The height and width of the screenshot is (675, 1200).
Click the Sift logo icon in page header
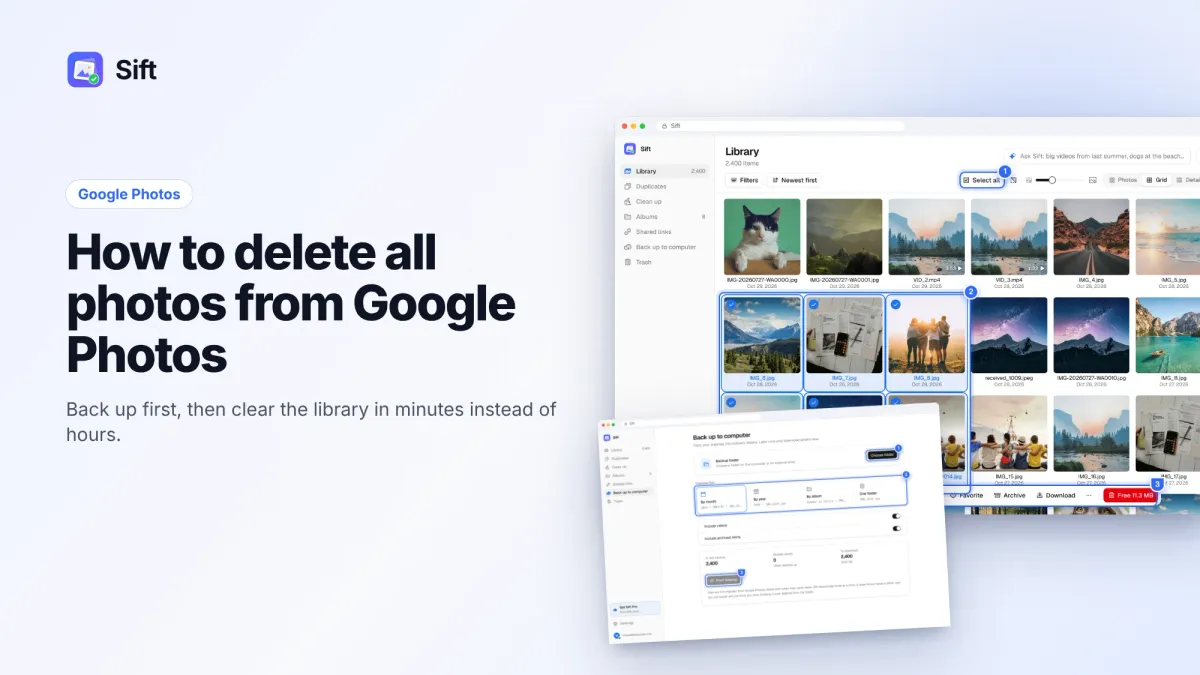coord(85,70)
